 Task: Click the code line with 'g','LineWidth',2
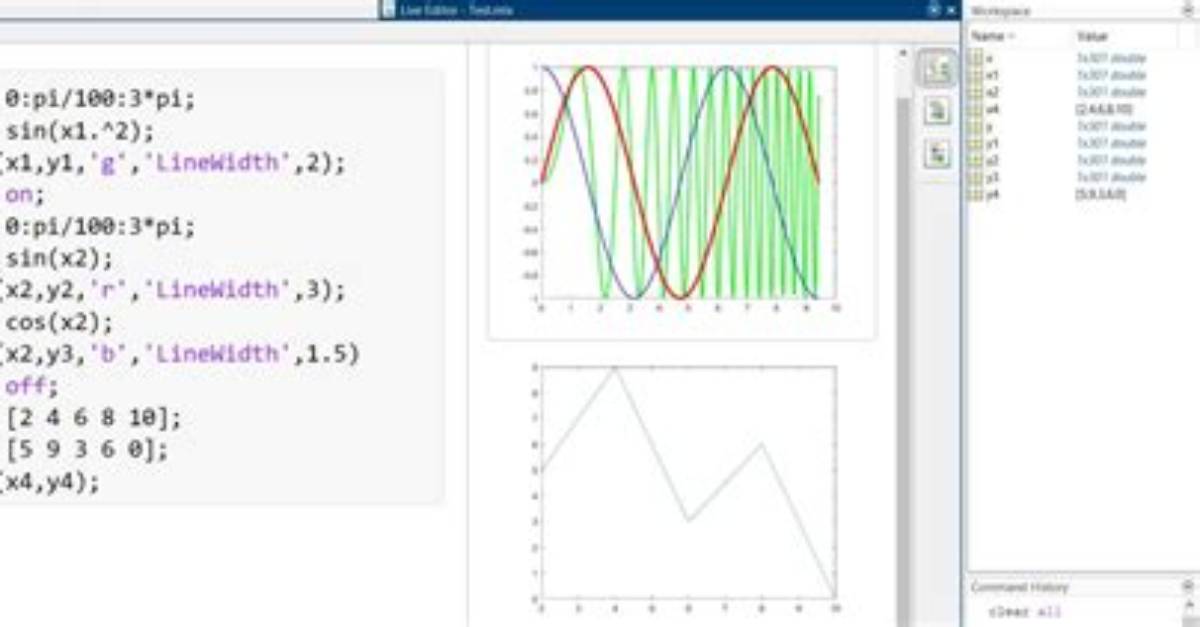[173, 163]
